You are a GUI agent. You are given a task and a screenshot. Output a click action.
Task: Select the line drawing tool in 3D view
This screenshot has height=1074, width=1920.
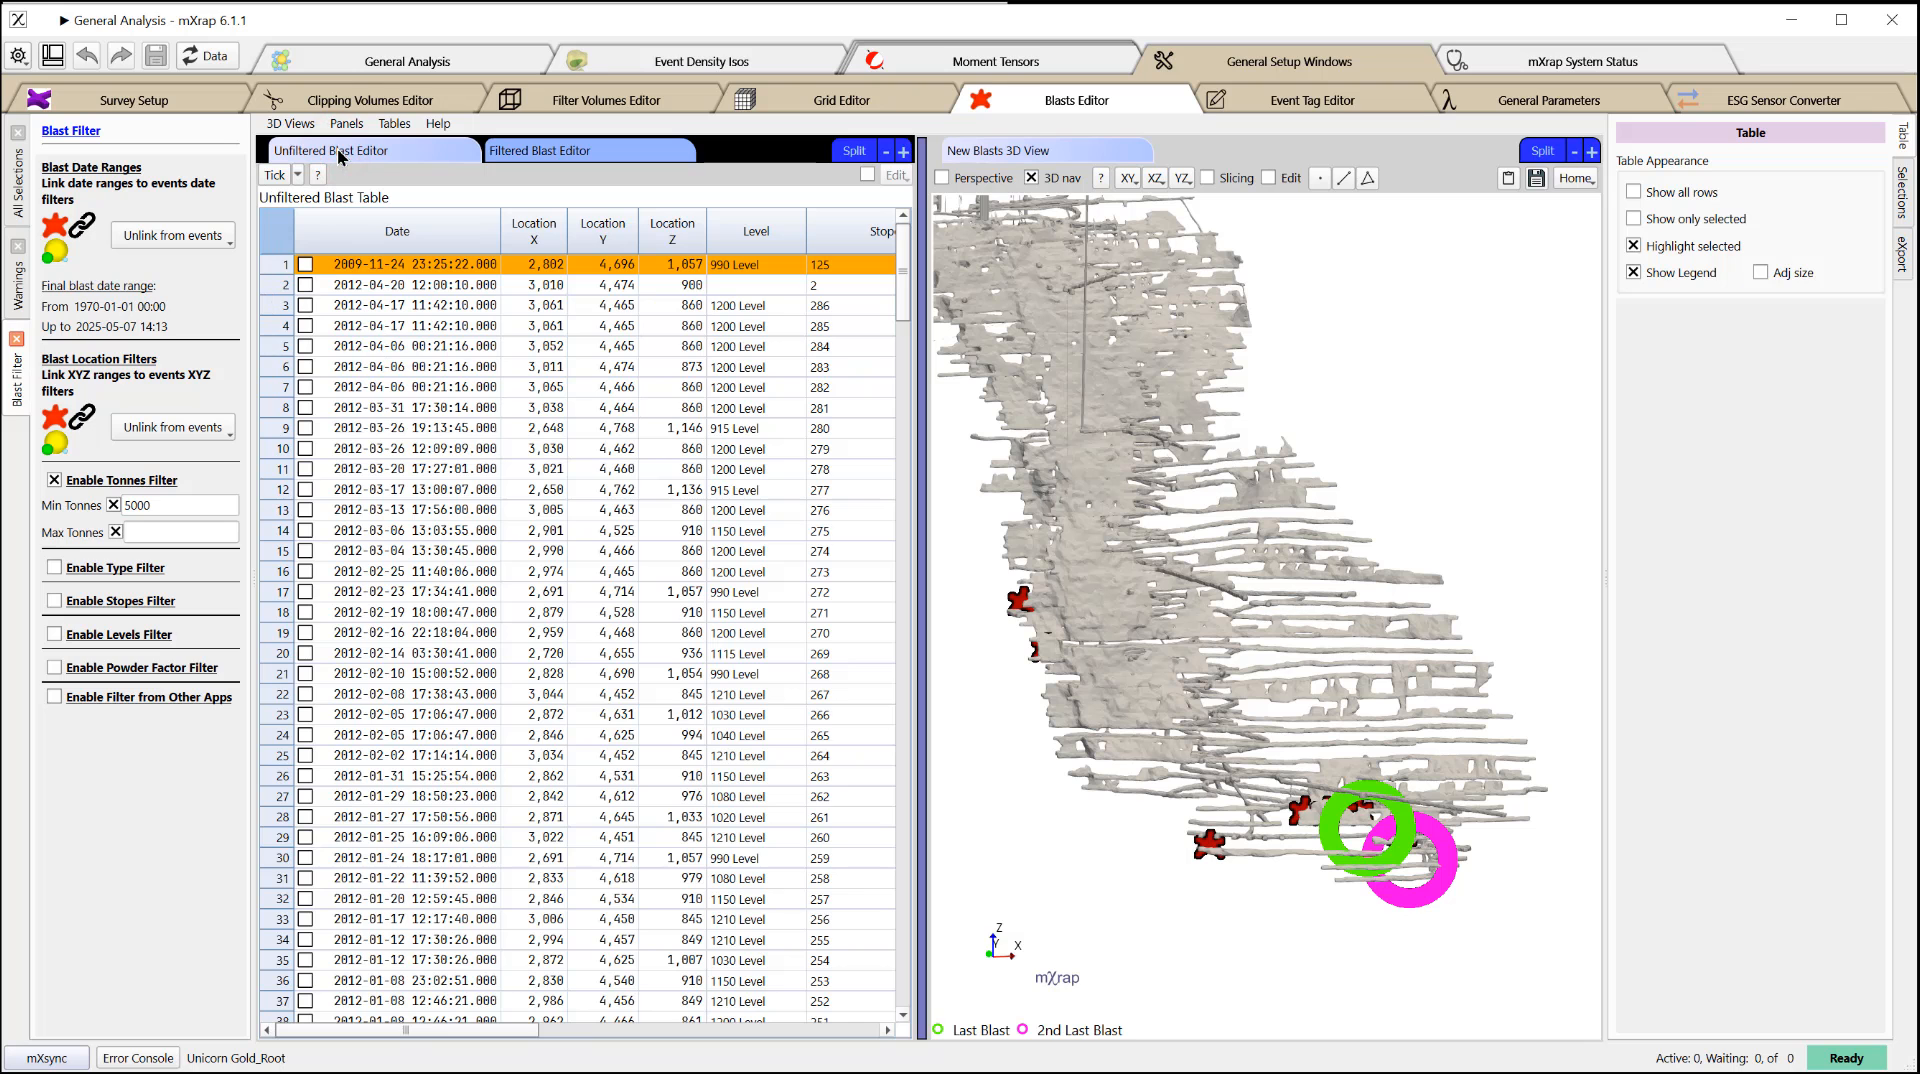[x=1344, y=178]
